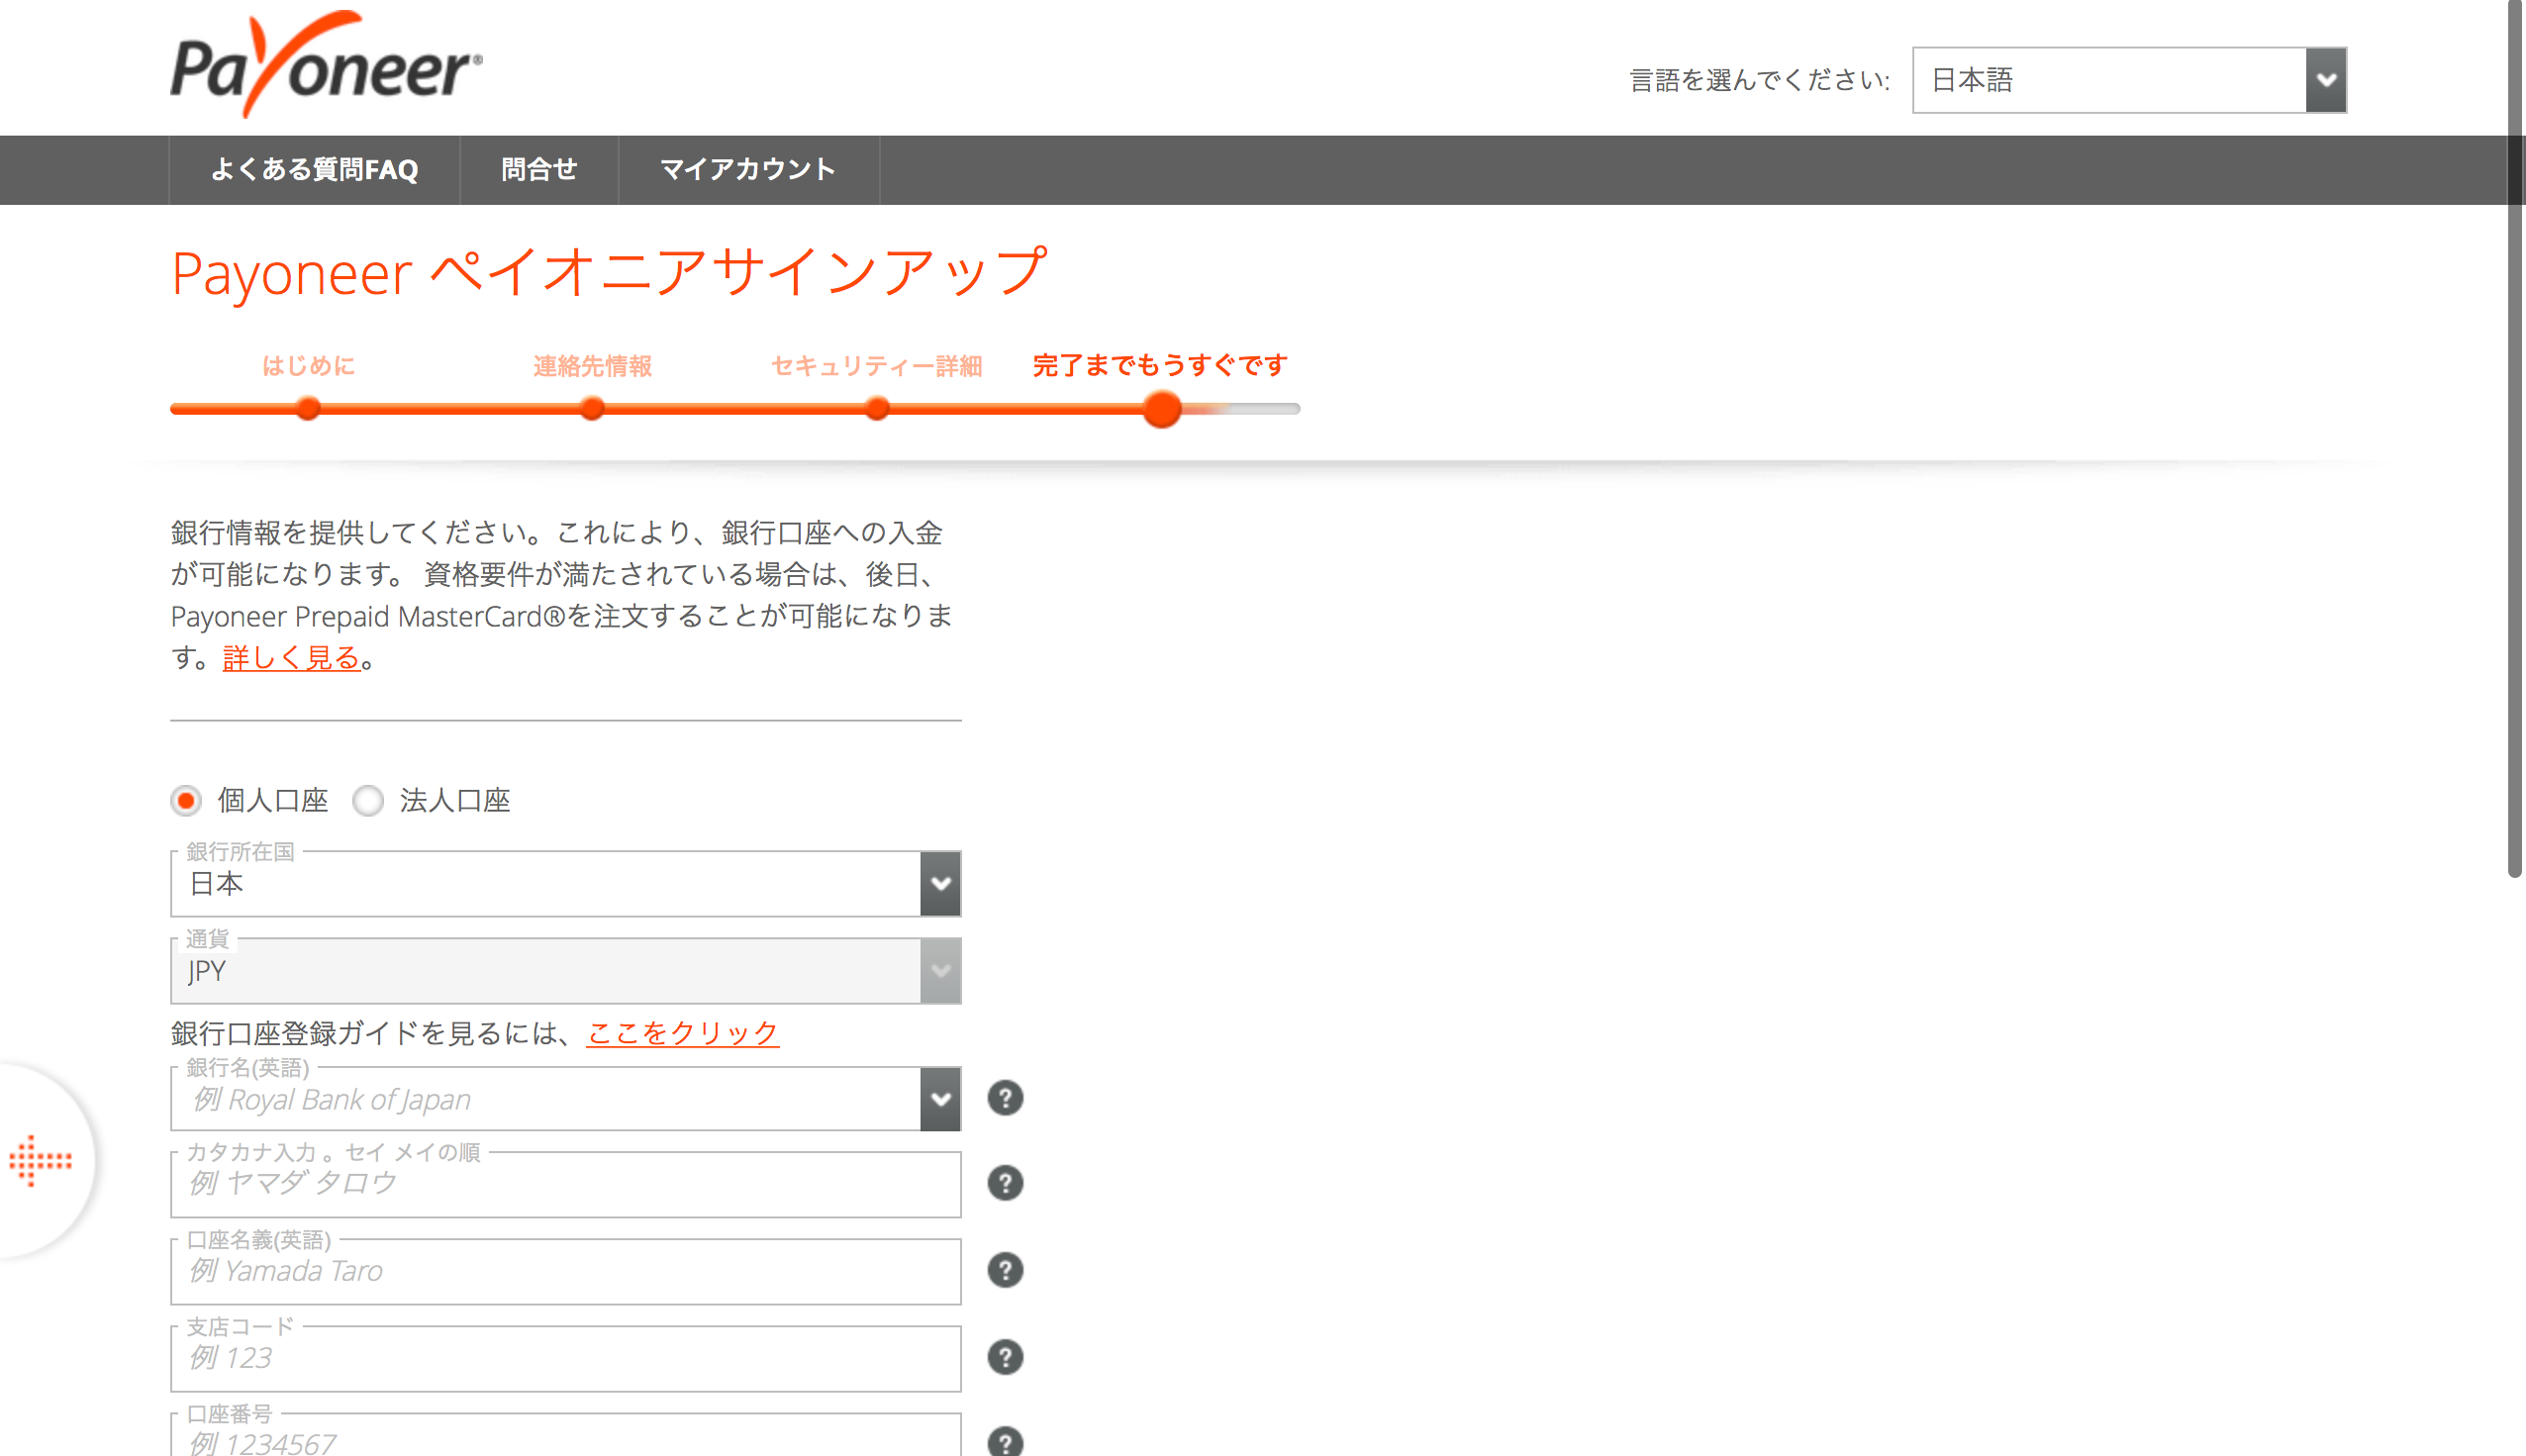2526x1456 pixels.
Task: Open the 銀行名(英語) bank name dropdown
Action: 566,1099
